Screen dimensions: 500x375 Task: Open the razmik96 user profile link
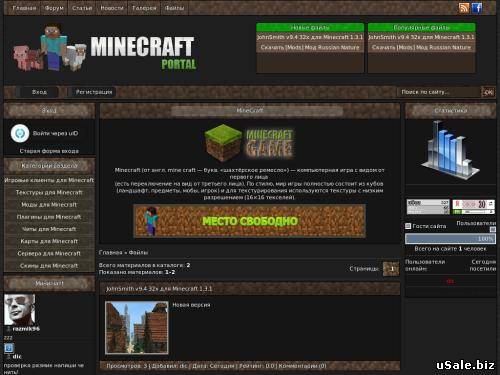click(x=26, y=329)
